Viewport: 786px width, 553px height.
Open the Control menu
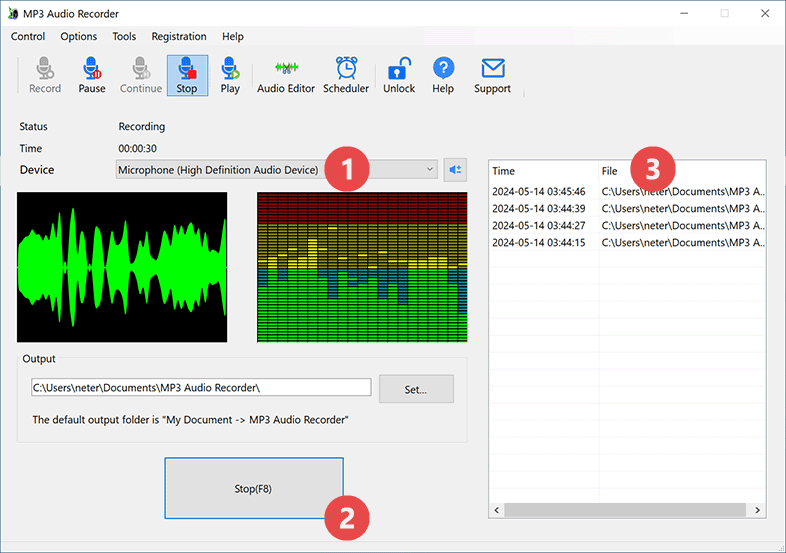coord(28,37)
